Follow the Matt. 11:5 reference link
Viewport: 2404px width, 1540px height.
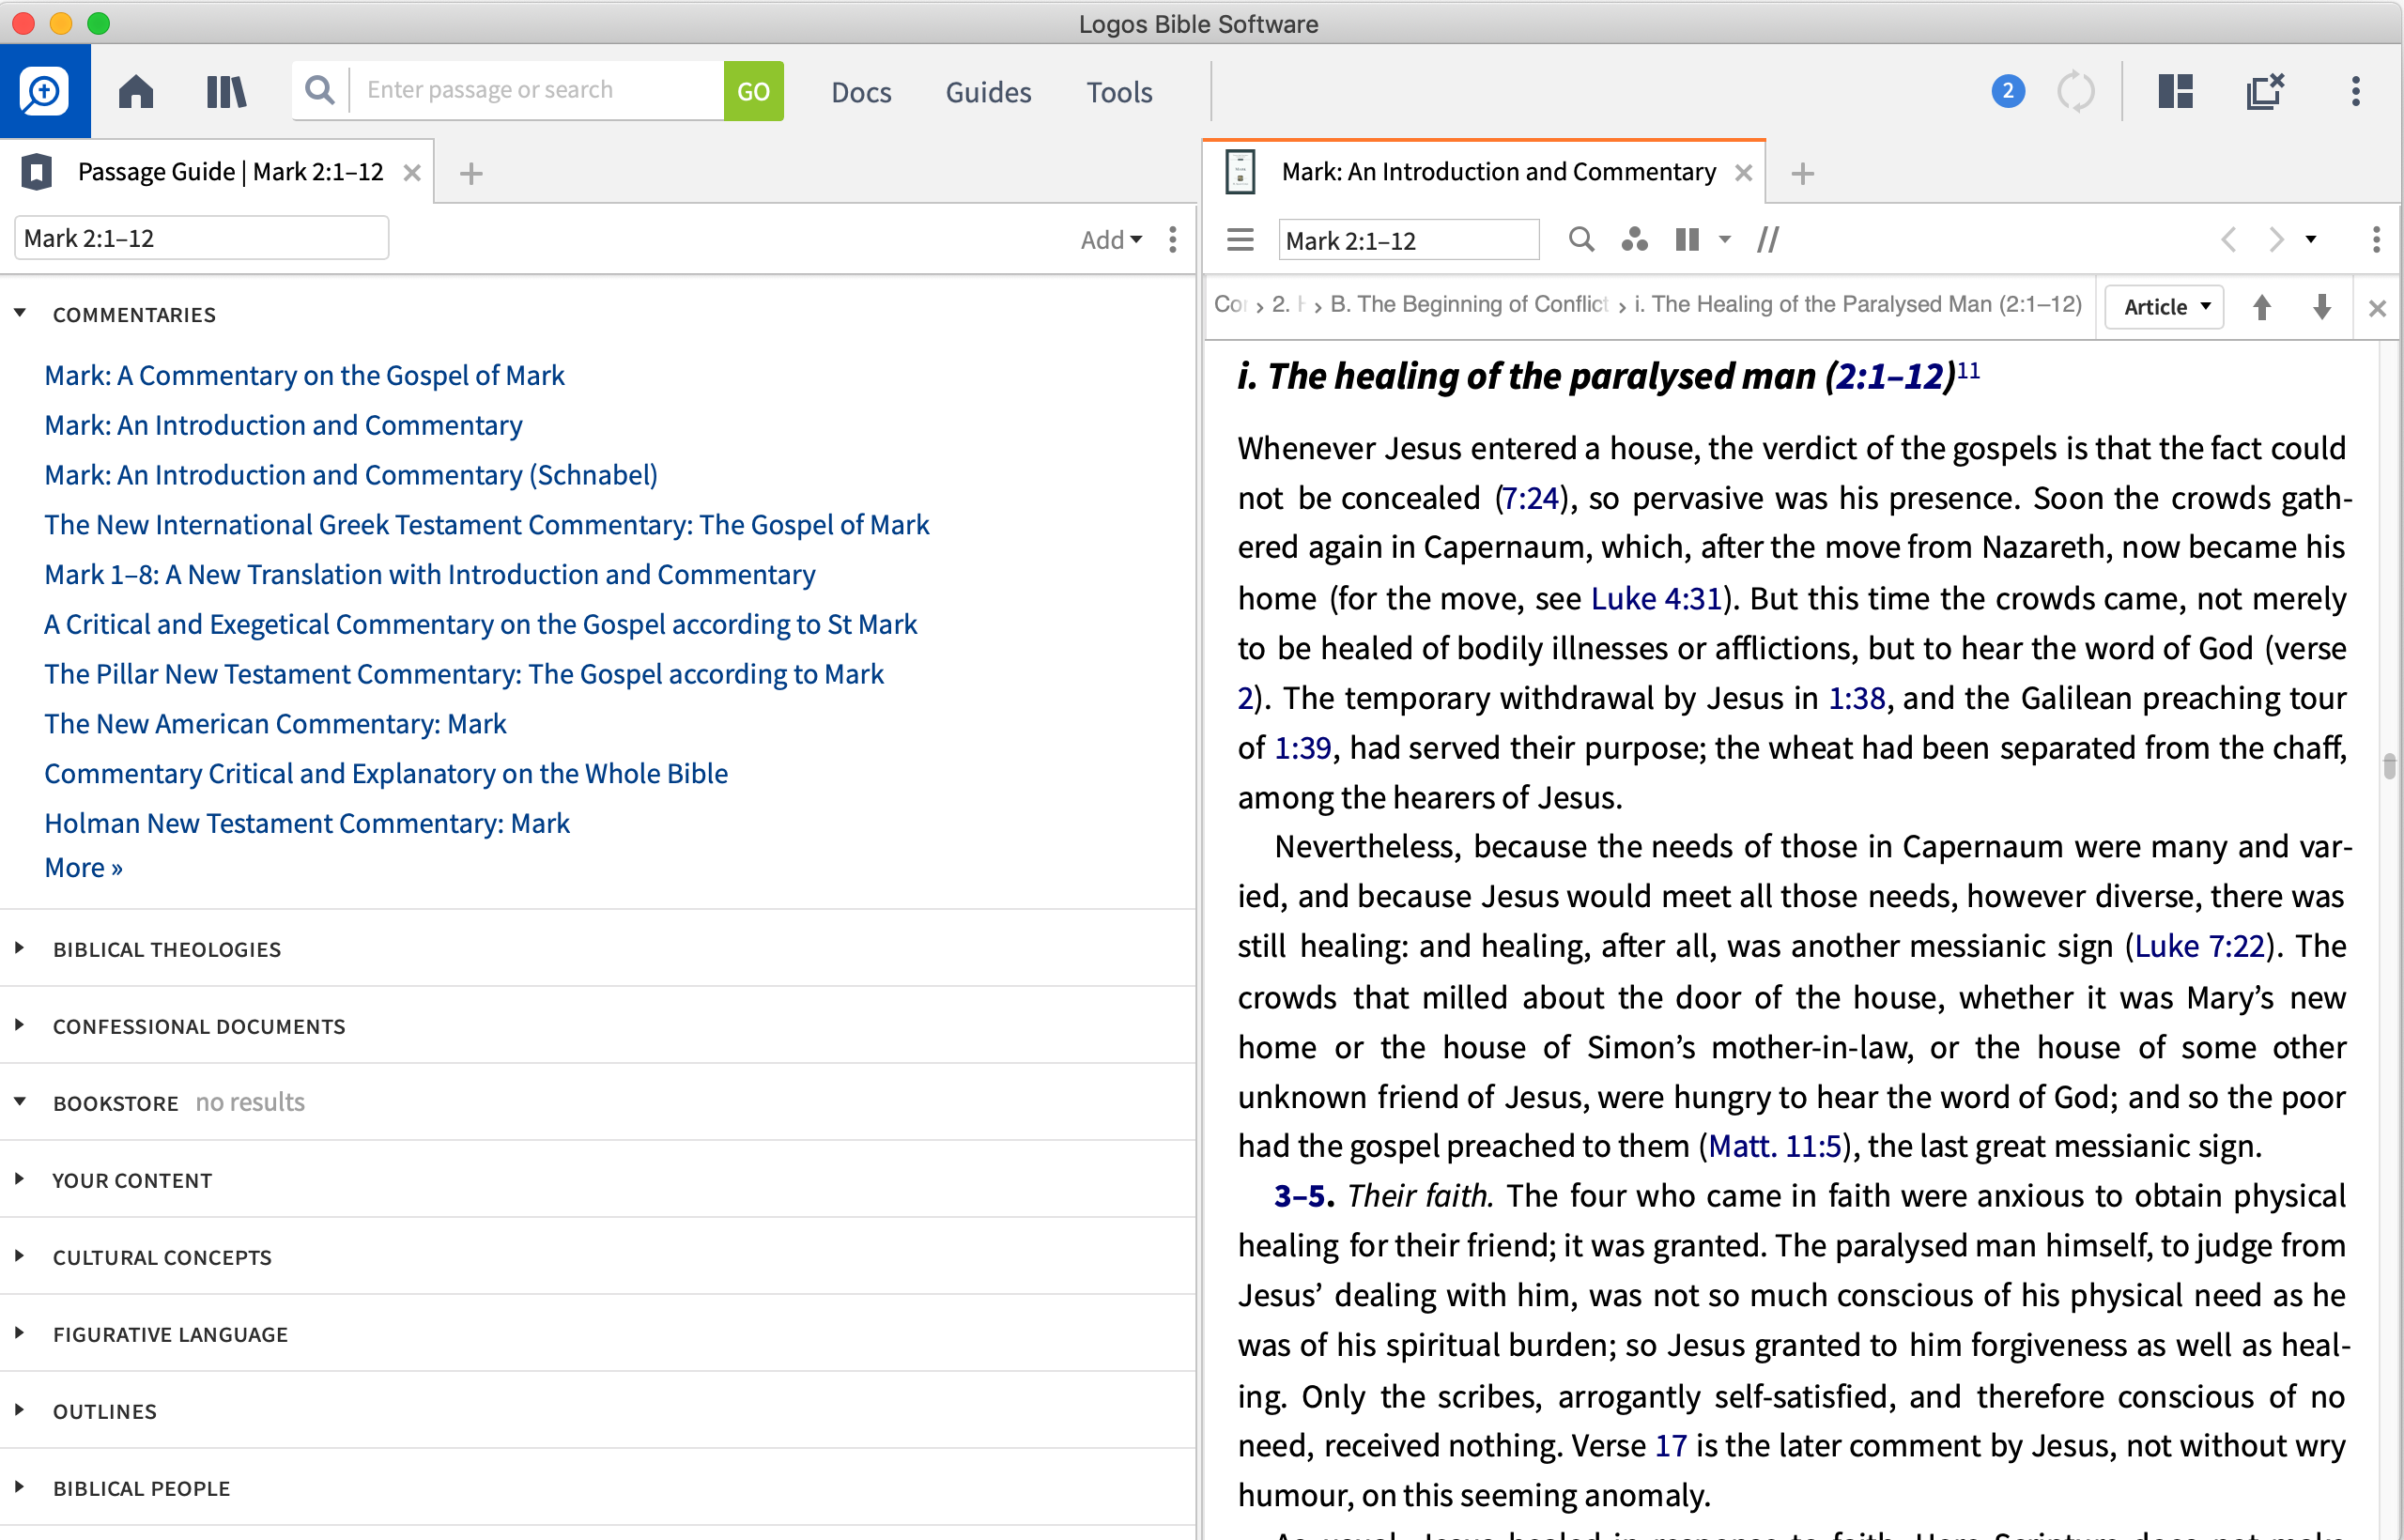click(1775, 1146)
